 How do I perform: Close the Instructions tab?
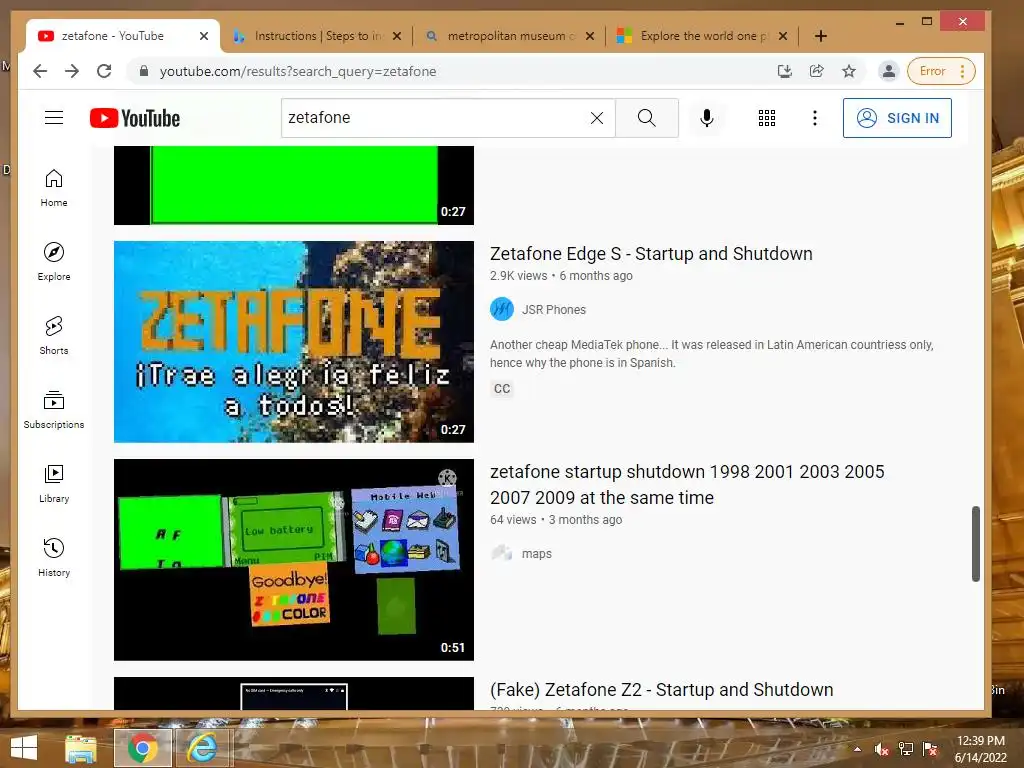396,36
